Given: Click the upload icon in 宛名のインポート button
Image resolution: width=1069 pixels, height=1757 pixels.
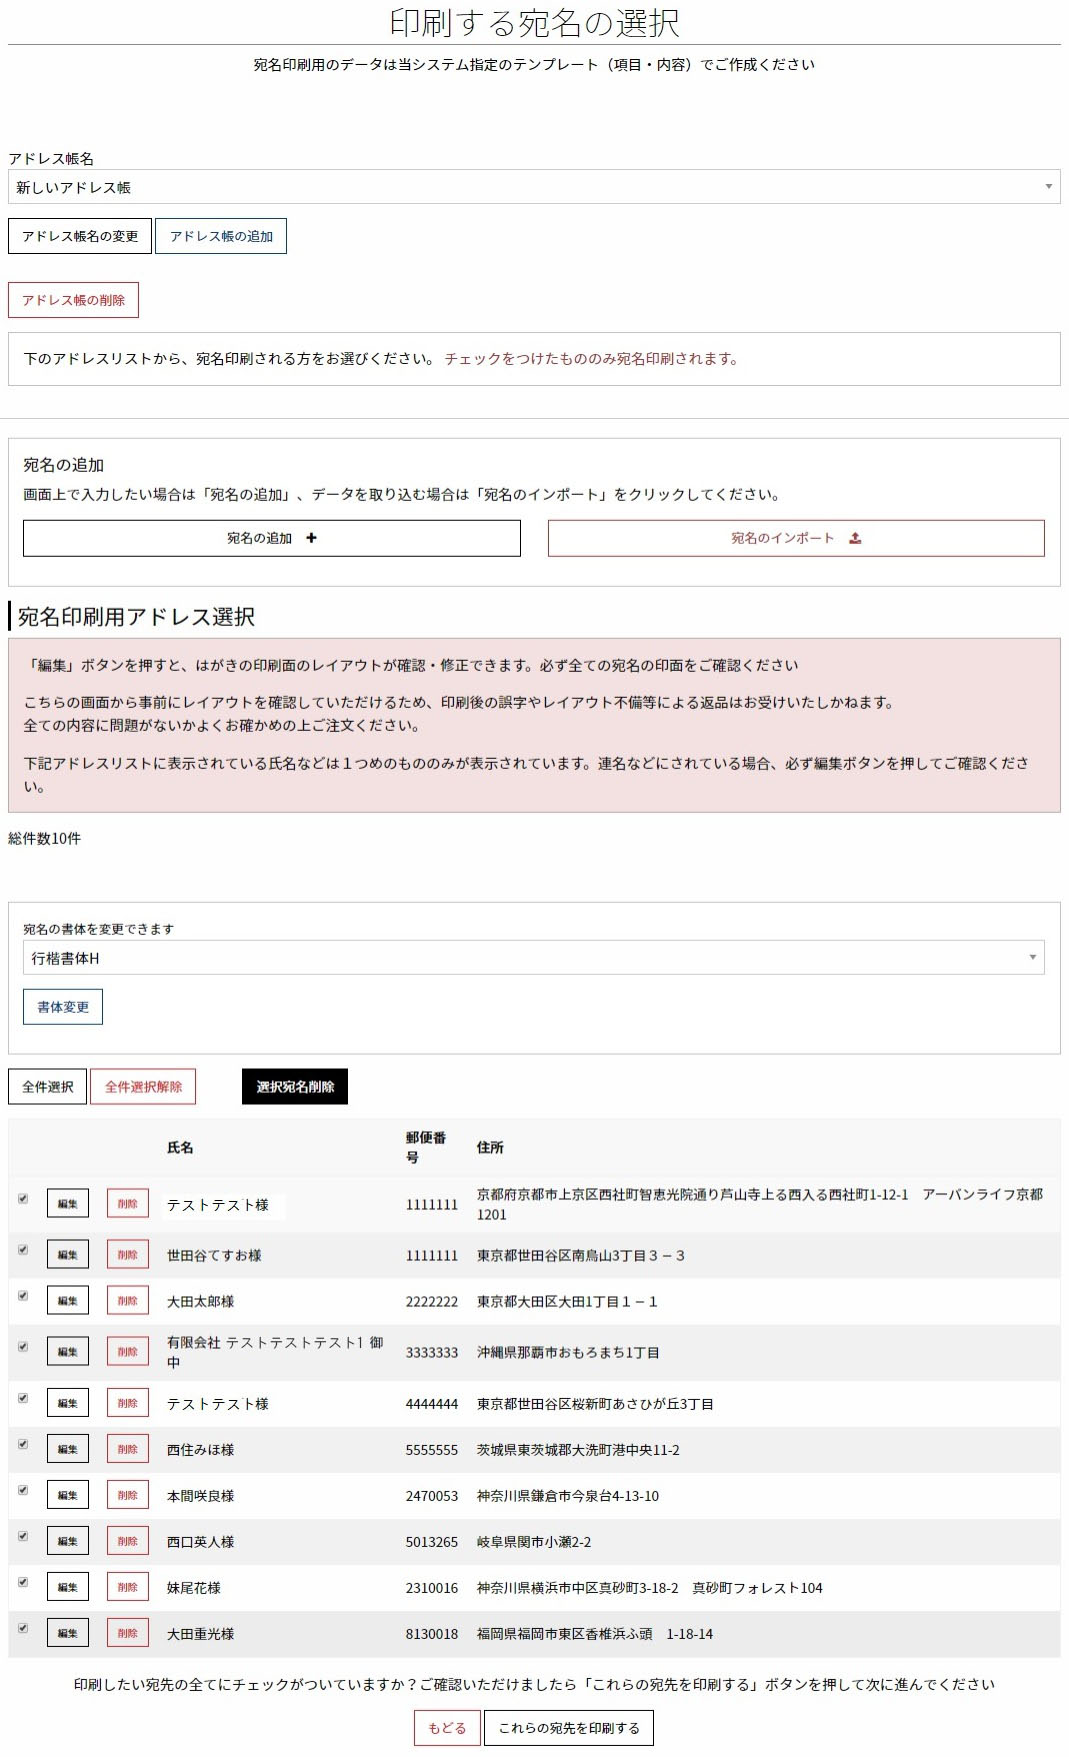Looking at the screenshot, I should coord(855,538).
